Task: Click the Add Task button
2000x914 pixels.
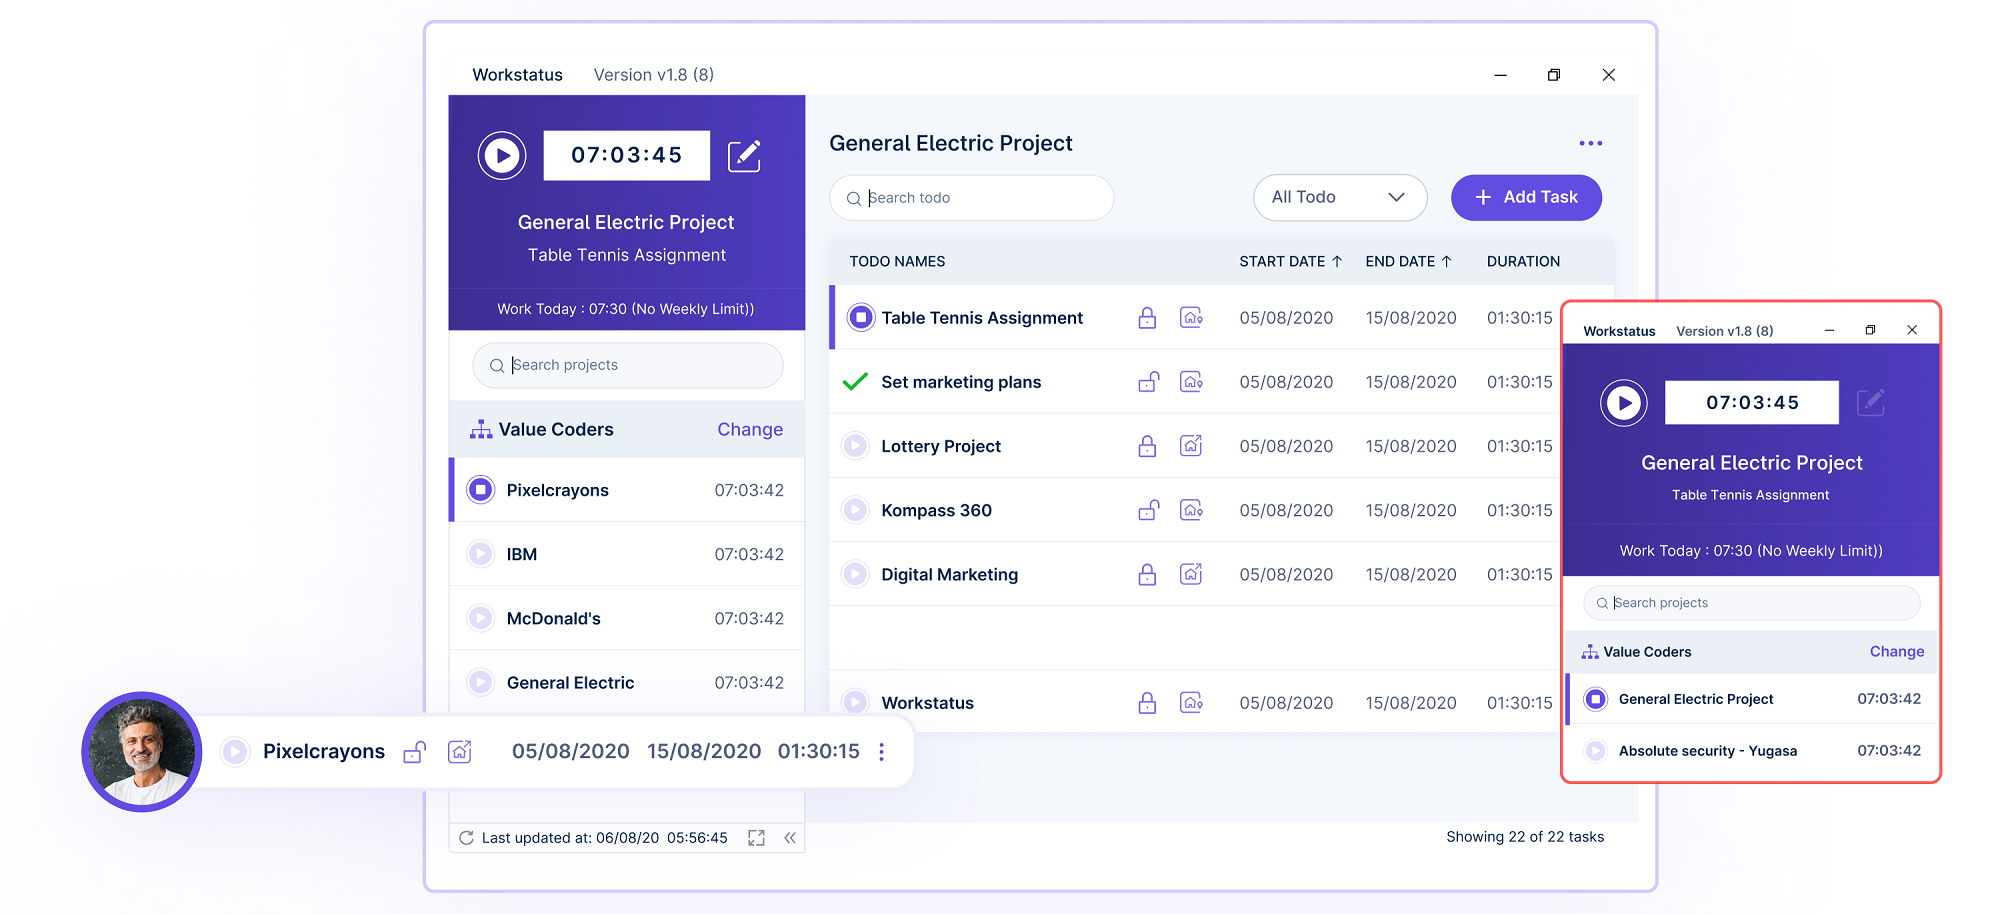Action: click(1526, 197)
